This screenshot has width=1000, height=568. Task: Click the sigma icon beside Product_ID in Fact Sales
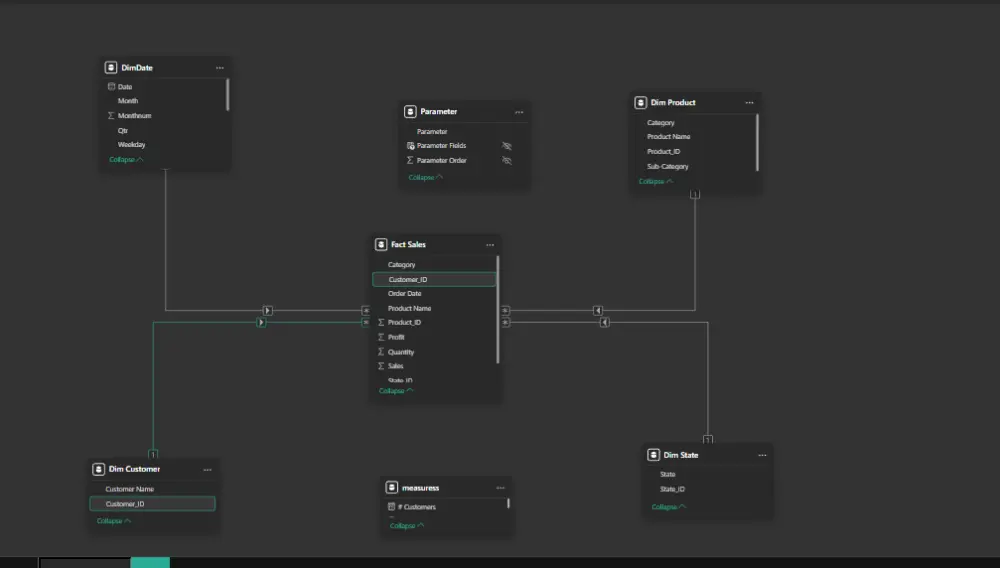point(381,323)
